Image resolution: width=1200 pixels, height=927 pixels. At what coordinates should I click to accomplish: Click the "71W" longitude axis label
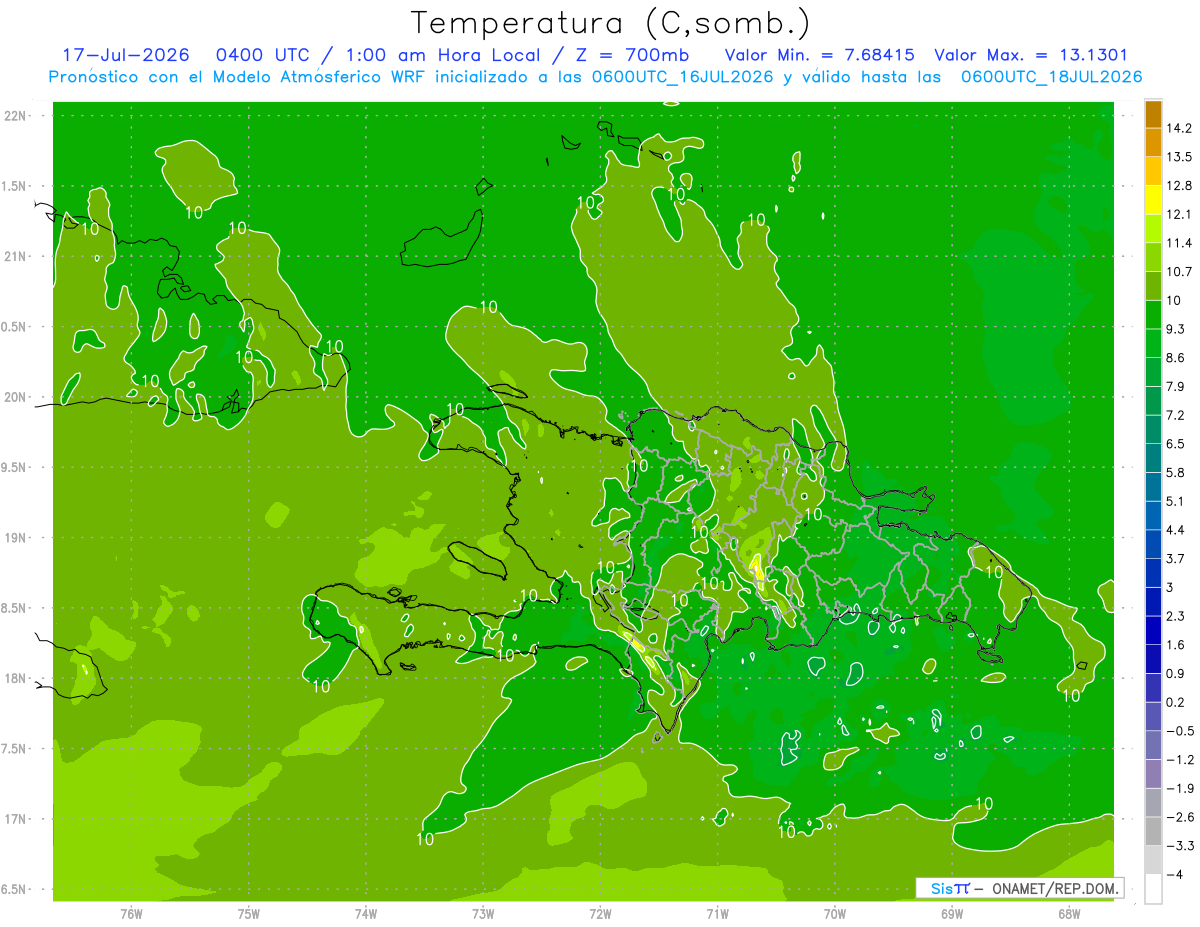coord(717,913)
